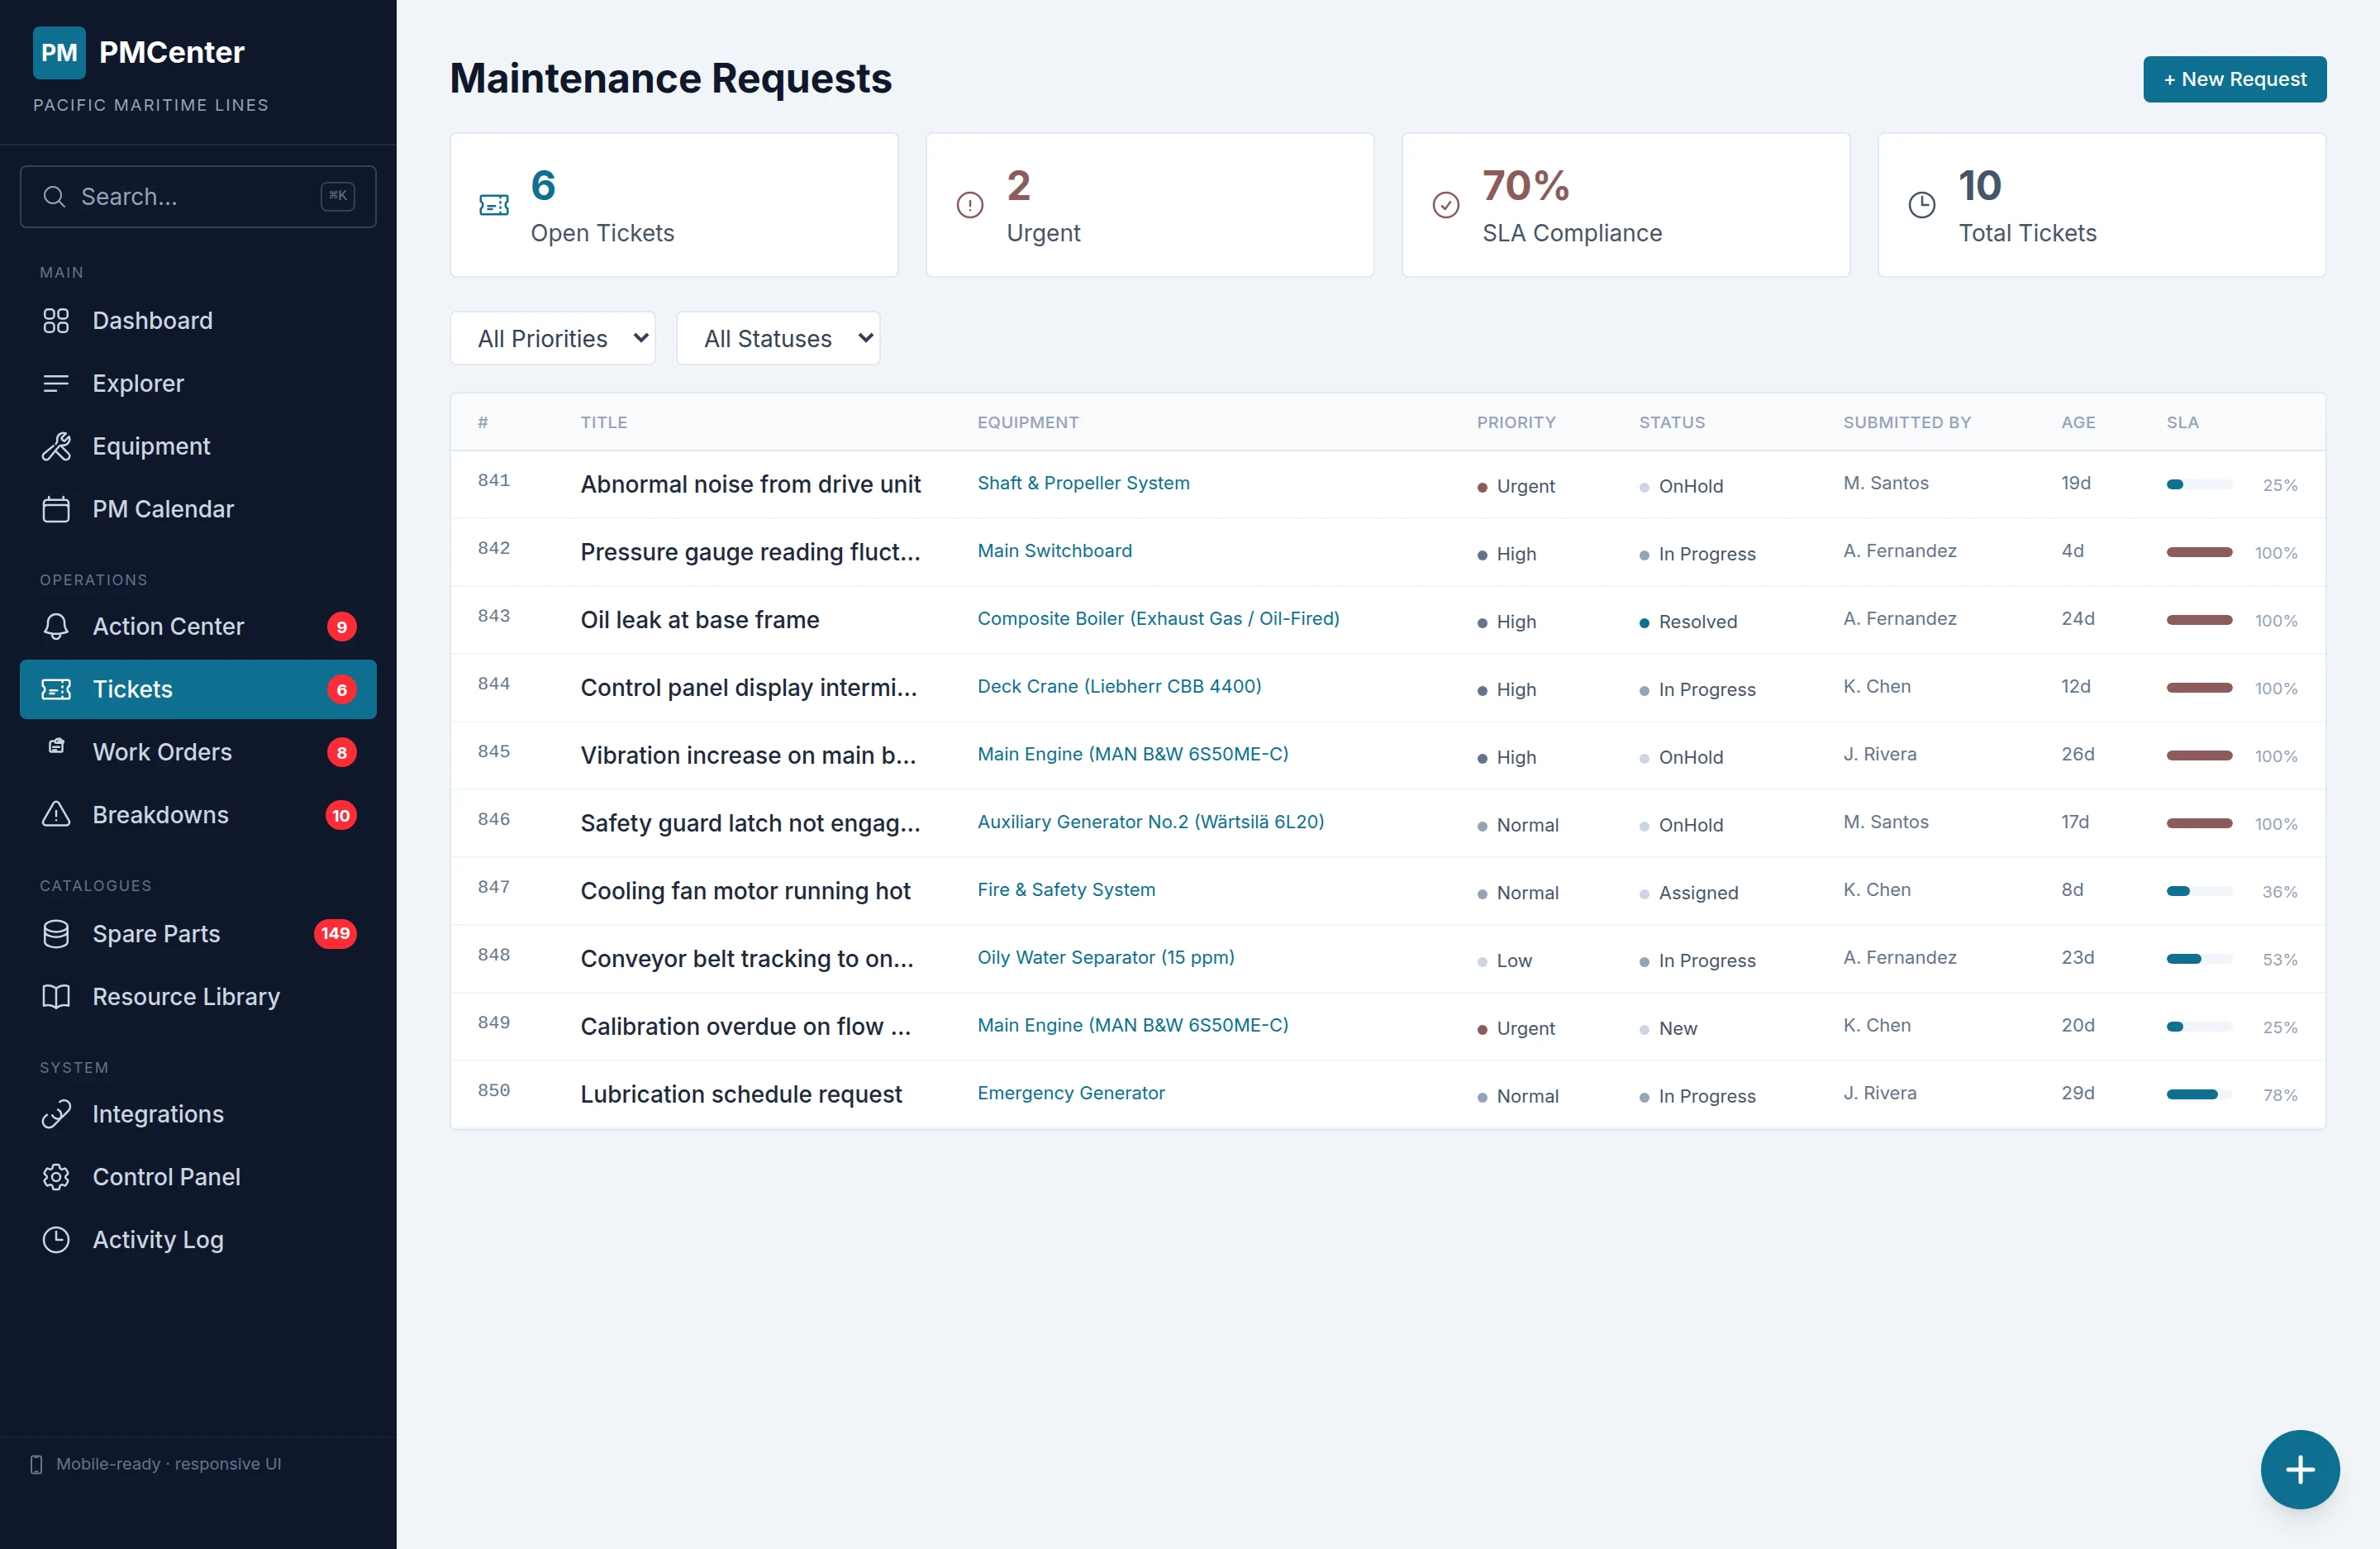Screen dimensions: 2380x1549
Task: Click the Breakdowns warning triangle icon
Action: [x=56, y=815]
